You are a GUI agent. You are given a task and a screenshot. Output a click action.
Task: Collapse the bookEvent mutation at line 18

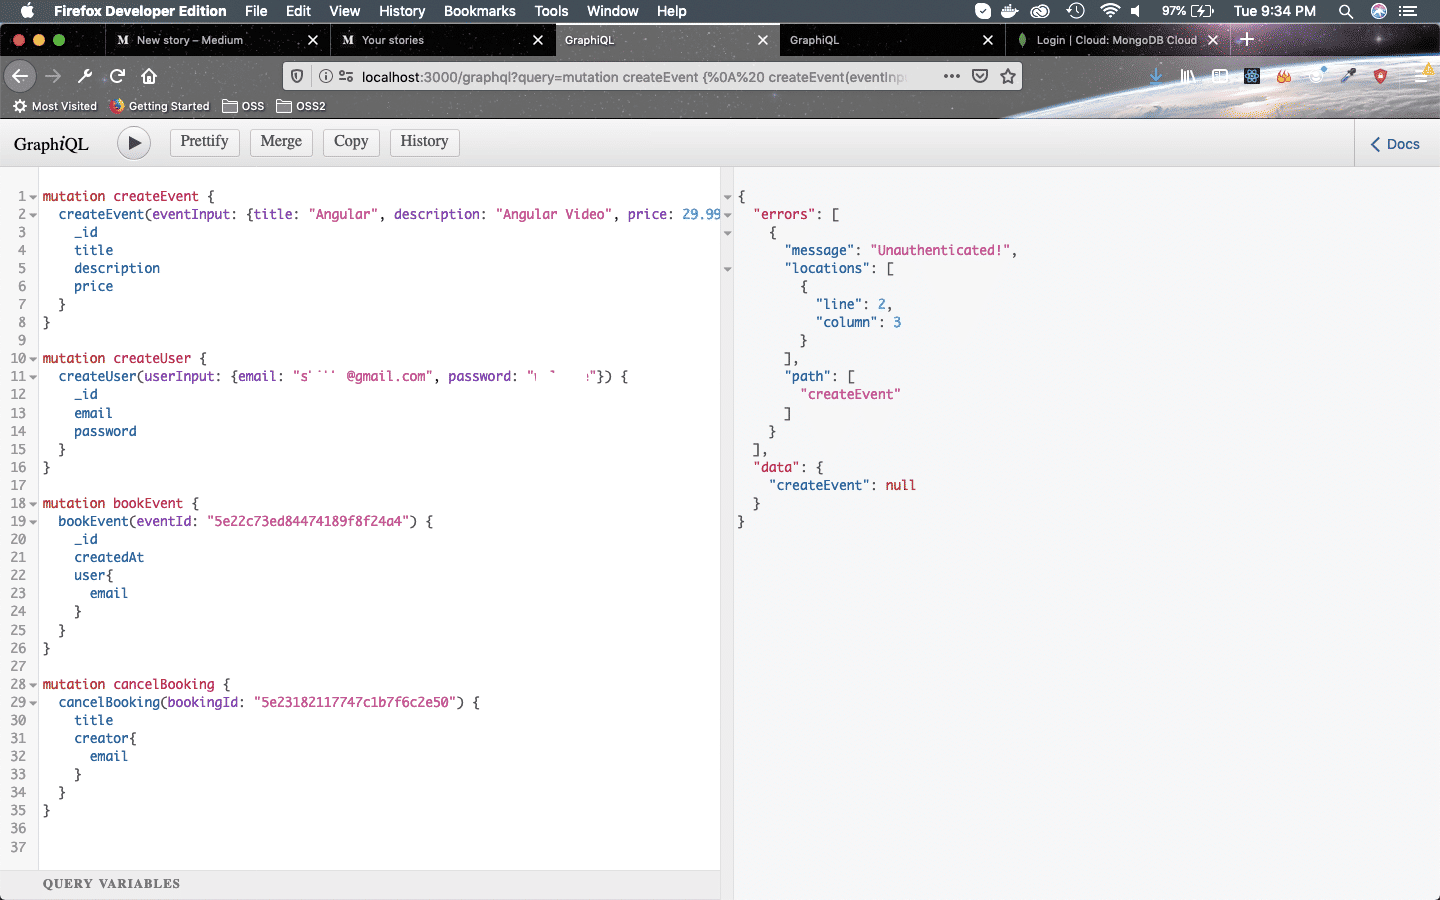[33, 504]
